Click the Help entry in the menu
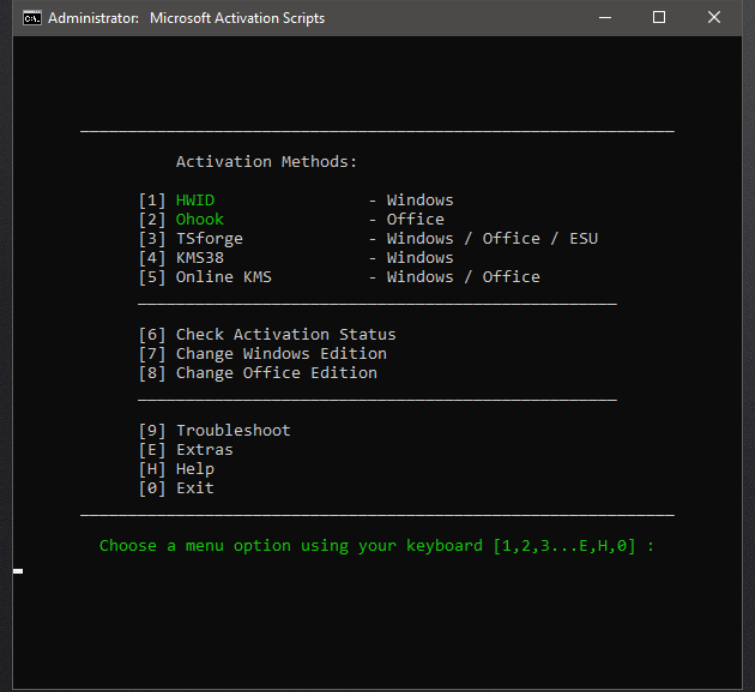This screenshot has width=755, height=692. (x=195, y=469)
